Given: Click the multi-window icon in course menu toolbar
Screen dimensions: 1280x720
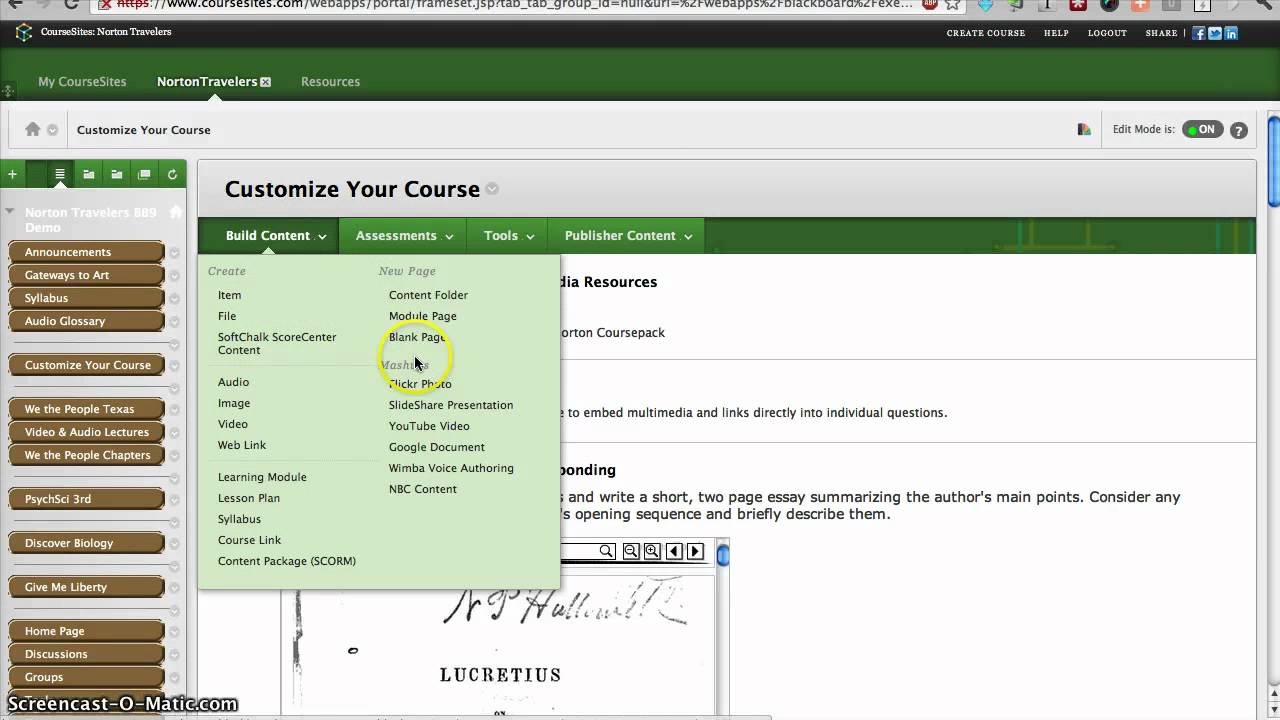Looking at the screenshot, I should tap(144, 174).
